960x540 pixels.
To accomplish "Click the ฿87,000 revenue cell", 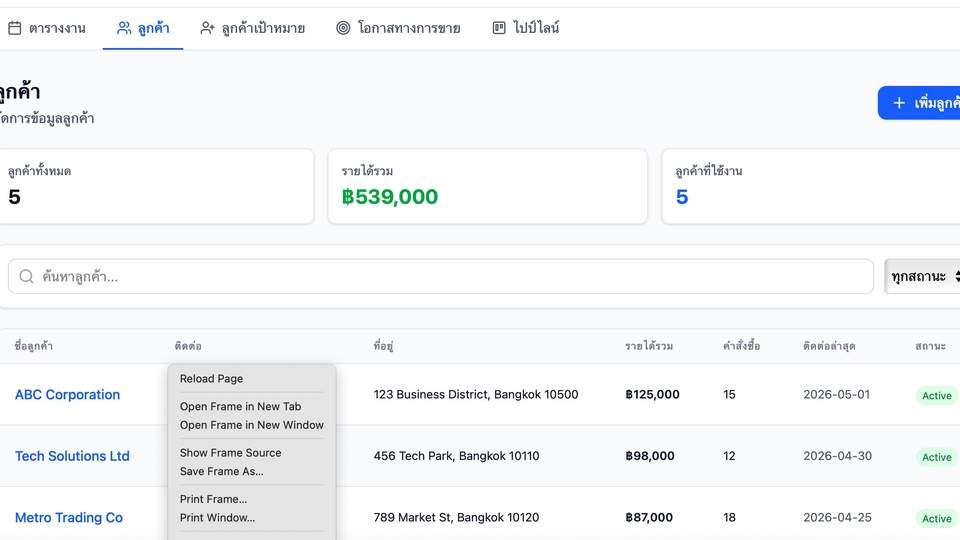I will 649,518.
